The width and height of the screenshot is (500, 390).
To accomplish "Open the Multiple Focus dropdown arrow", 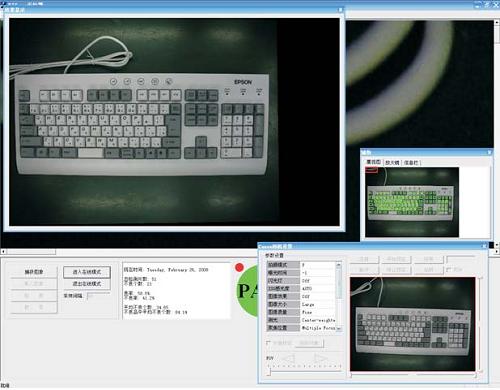I will (x=339, y=328).
